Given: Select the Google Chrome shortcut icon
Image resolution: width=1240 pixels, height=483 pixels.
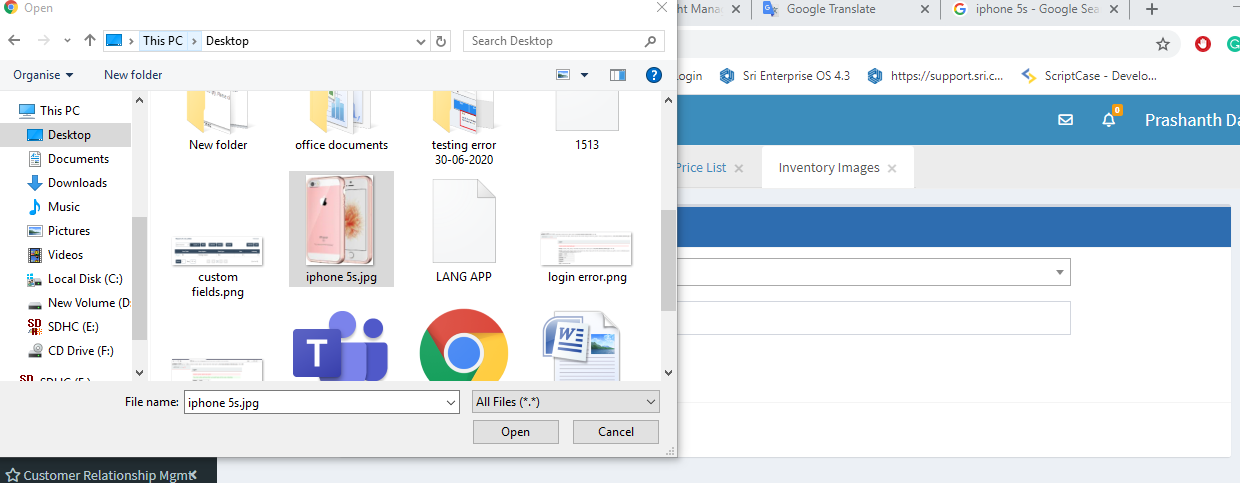Looking at the screenshot, I should (x=463, y=346).
